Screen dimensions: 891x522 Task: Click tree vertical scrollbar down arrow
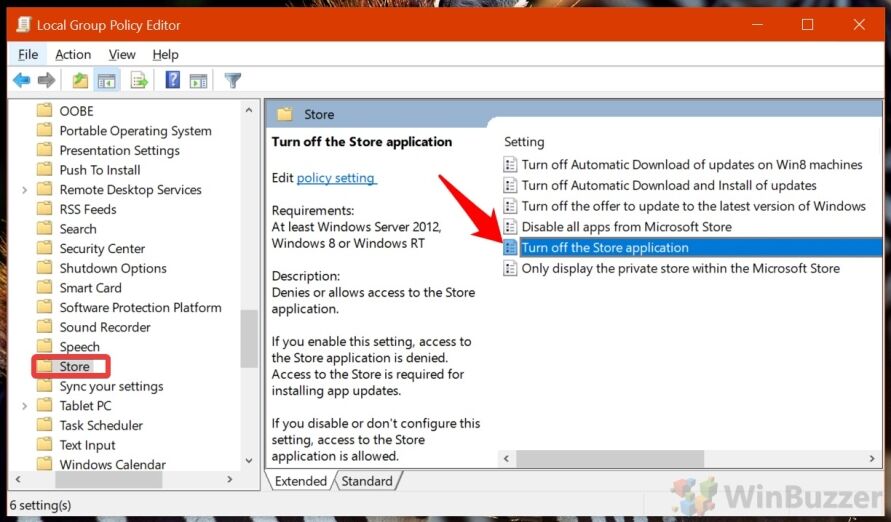point(249,461)
